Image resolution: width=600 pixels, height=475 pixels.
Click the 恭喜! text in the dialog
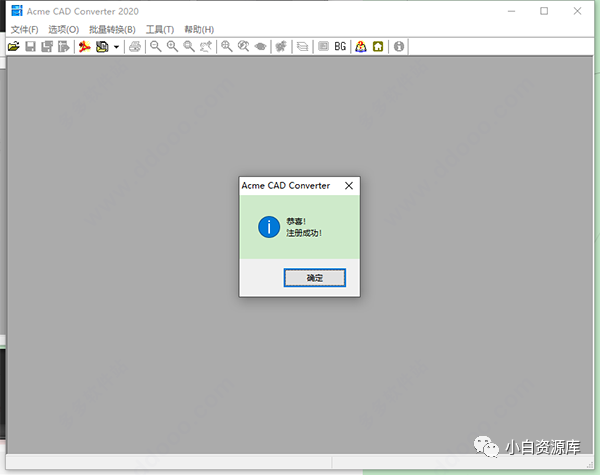click(296, 221)
